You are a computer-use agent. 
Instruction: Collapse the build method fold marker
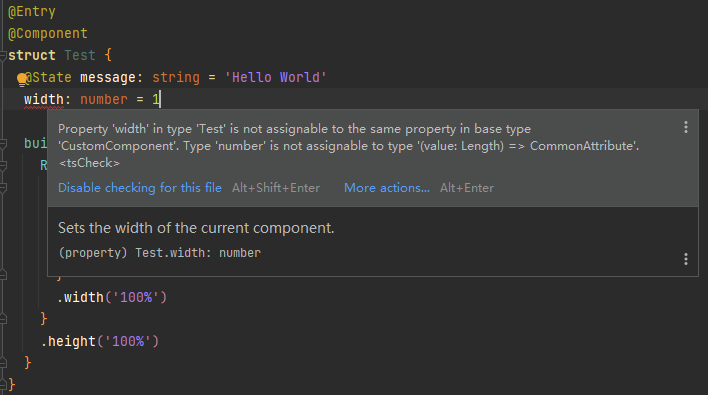point(3,144)
